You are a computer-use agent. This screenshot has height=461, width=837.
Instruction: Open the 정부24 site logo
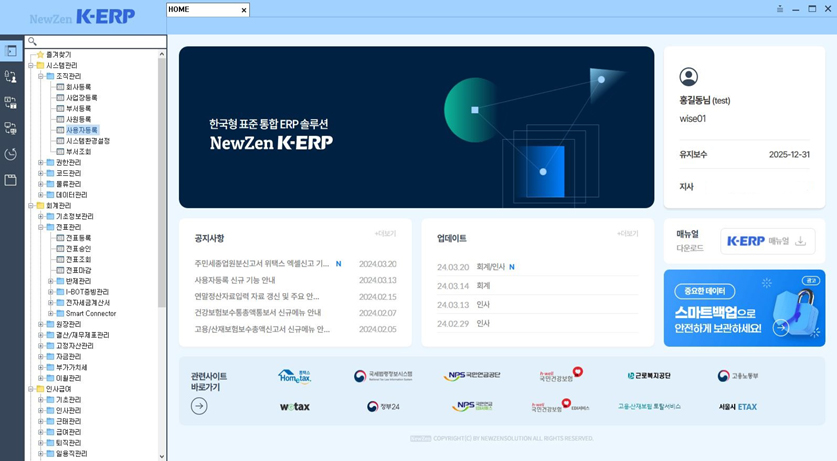(x=383, y=406)
